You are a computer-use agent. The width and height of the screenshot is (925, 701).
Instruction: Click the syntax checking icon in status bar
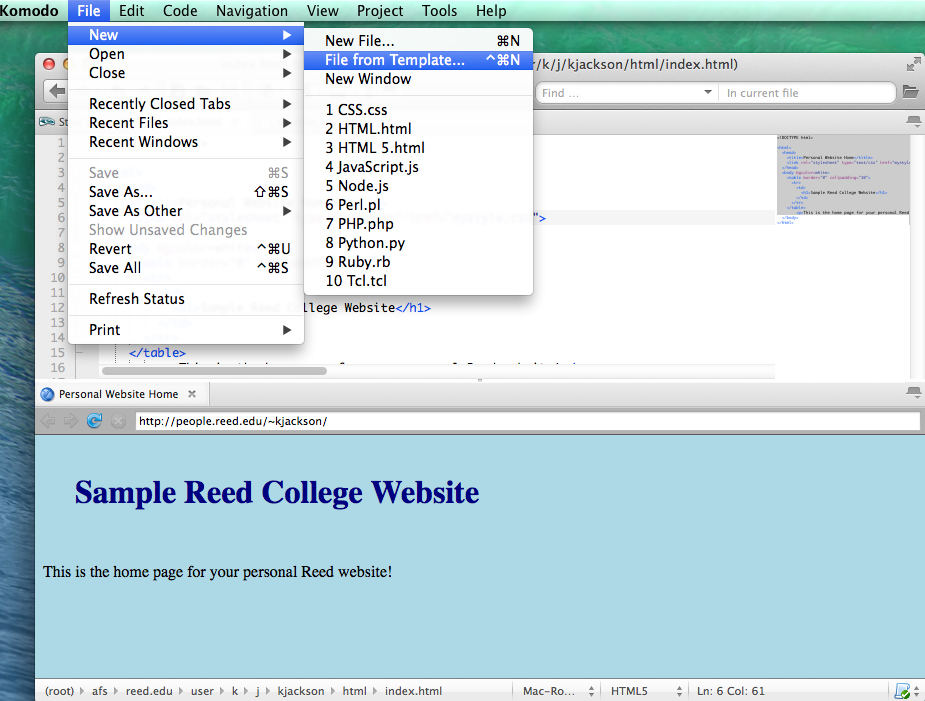pos(903,691)
